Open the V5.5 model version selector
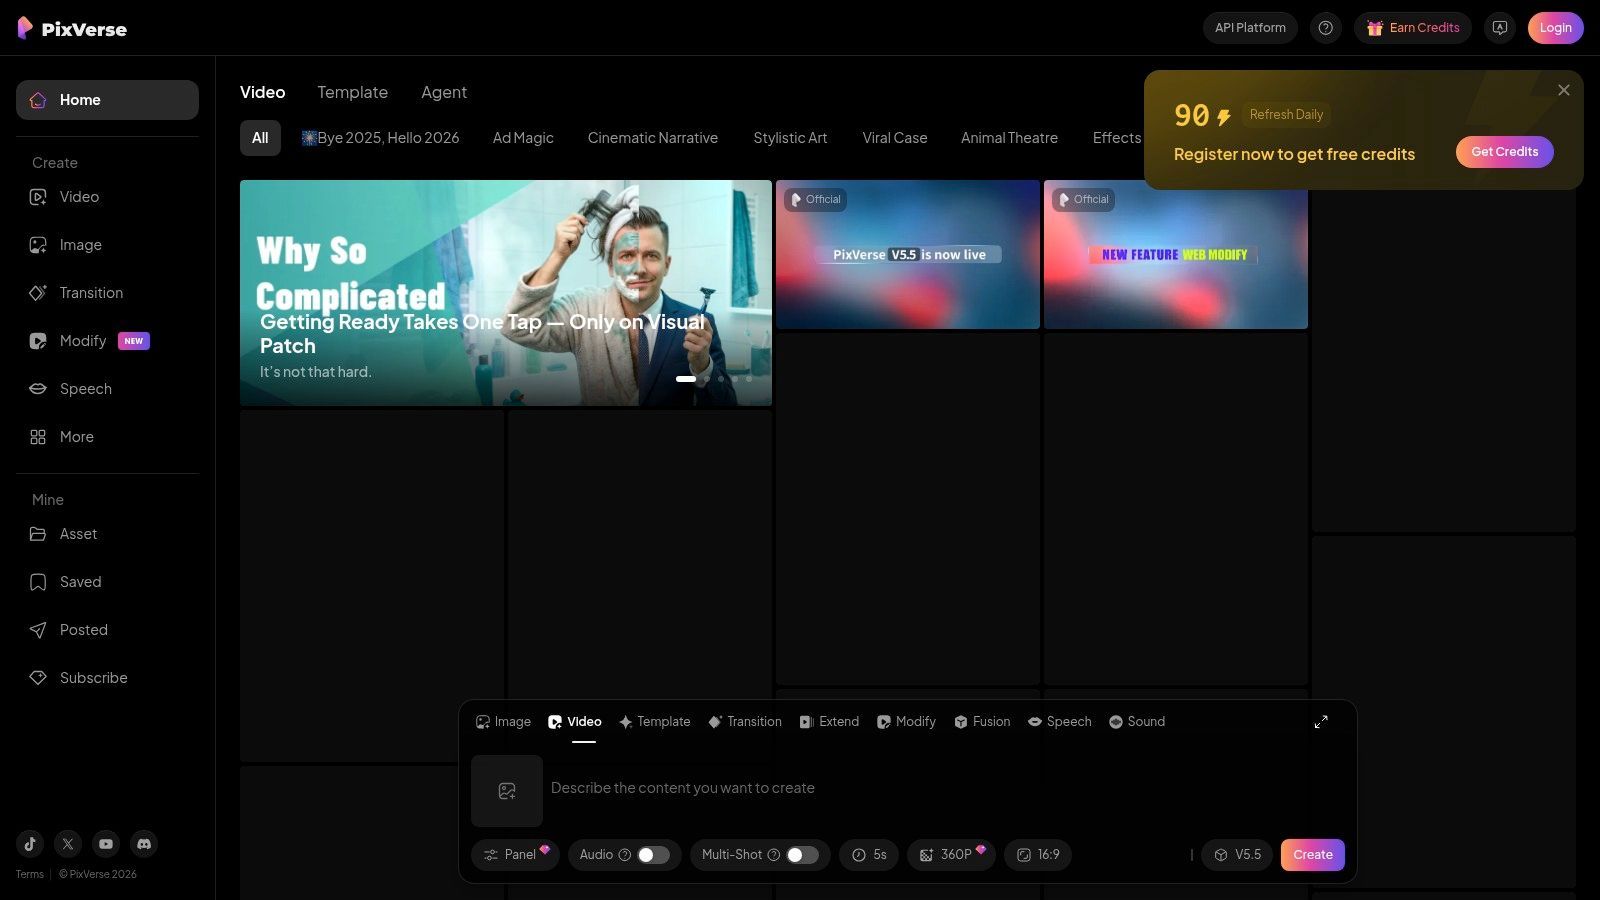This screenshot has width=1600, height=900. point(1237,855)
